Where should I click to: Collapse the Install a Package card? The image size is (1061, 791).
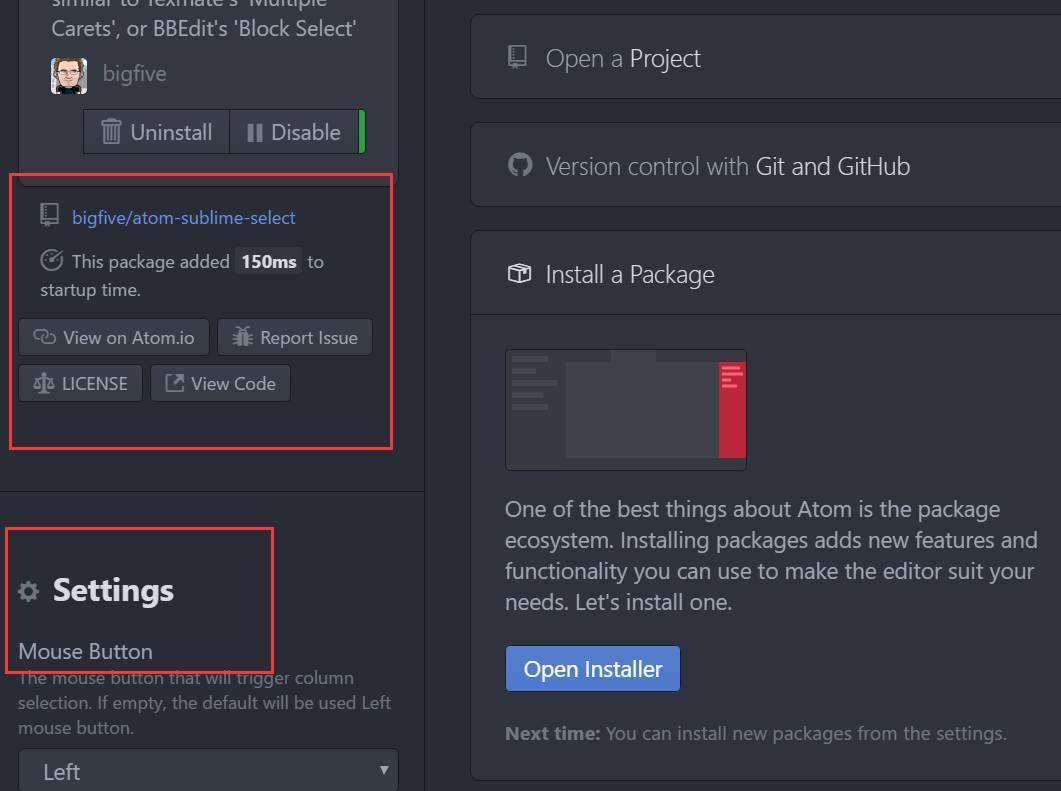coord(765,273)
